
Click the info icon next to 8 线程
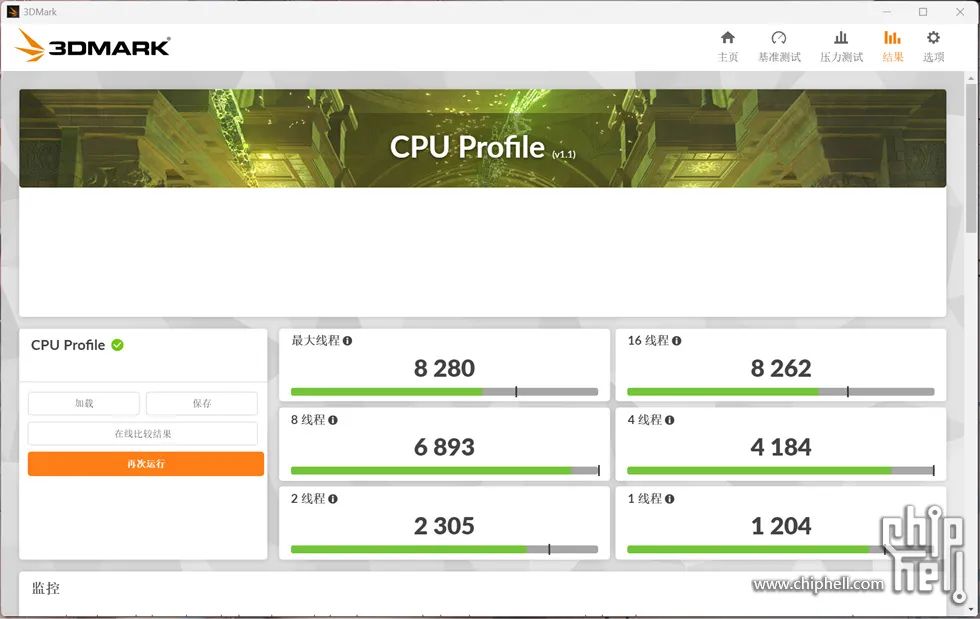click(332, 420)
